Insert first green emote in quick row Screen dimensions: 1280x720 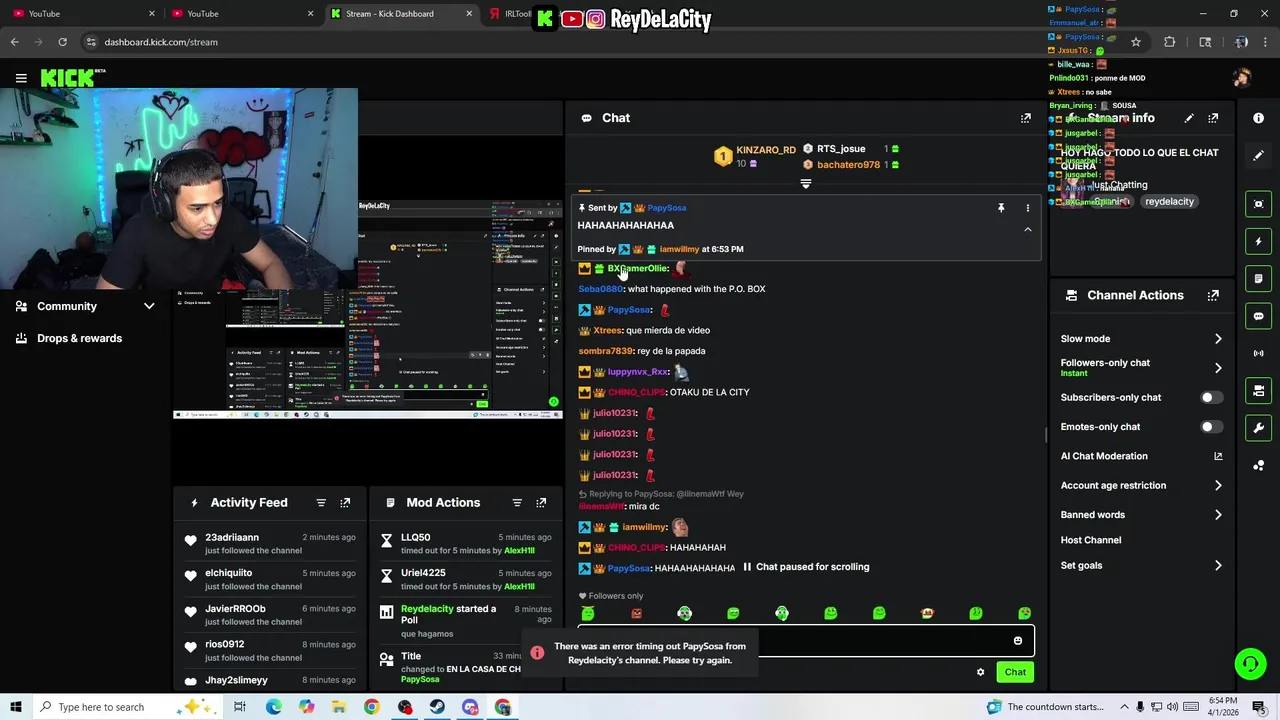[x=588, y=613]
